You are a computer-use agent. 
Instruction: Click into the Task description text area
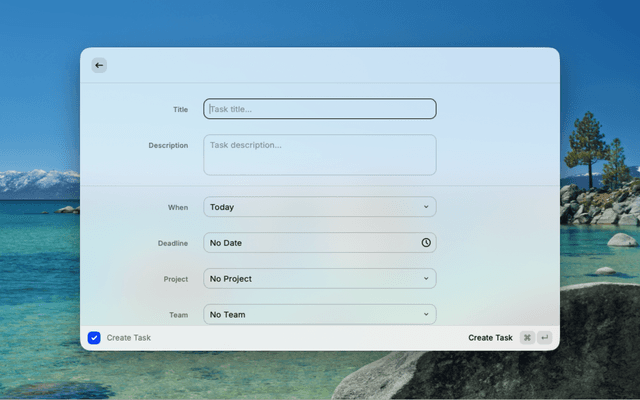320,155
